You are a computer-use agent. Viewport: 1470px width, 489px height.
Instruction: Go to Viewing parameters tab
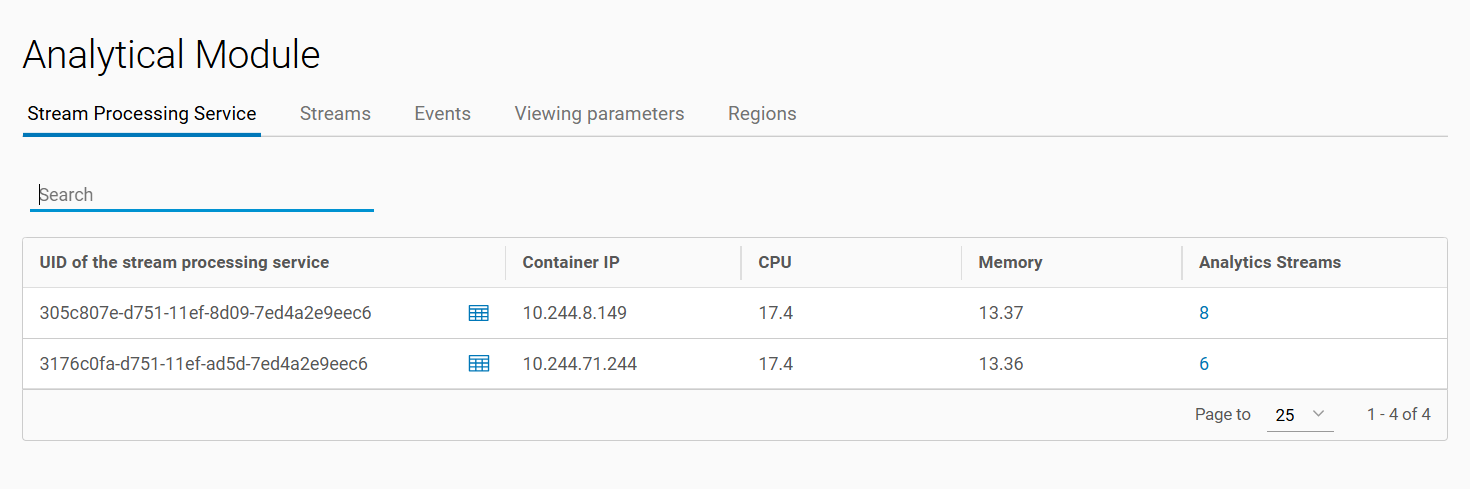click(x=599, y=114)
